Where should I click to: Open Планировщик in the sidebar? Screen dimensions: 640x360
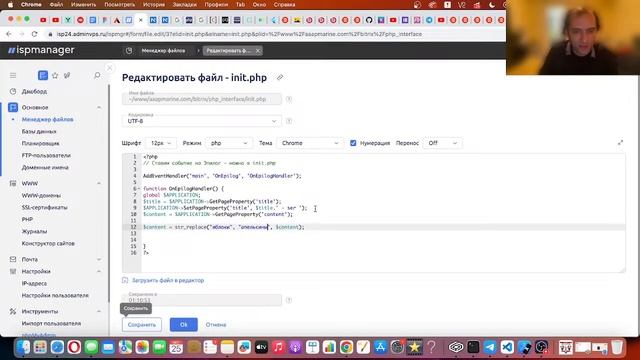click(x=40, y=143)
